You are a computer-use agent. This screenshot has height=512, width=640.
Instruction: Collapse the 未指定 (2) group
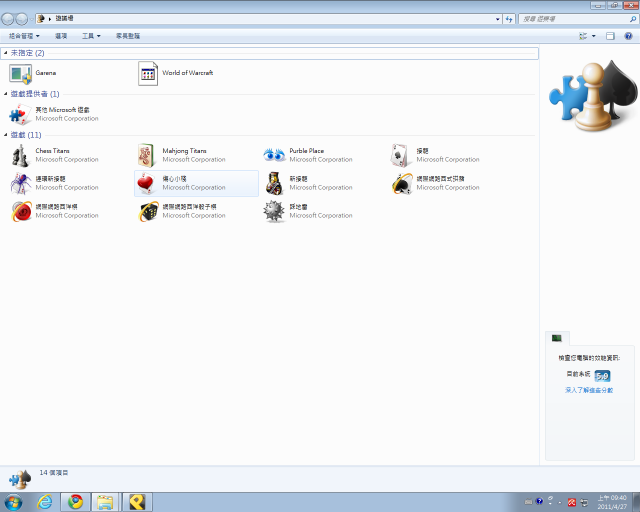[6, 53]
